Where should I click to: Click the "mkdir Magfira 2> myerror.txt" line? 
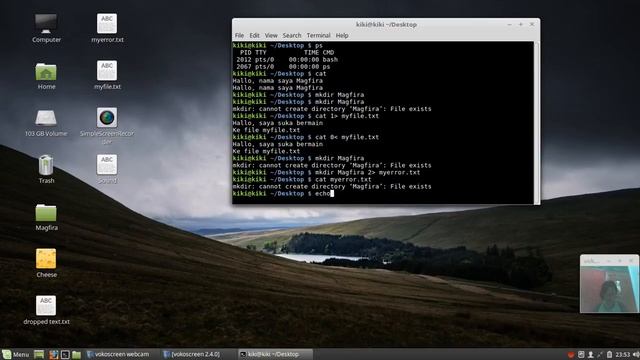tap(327, 172)
